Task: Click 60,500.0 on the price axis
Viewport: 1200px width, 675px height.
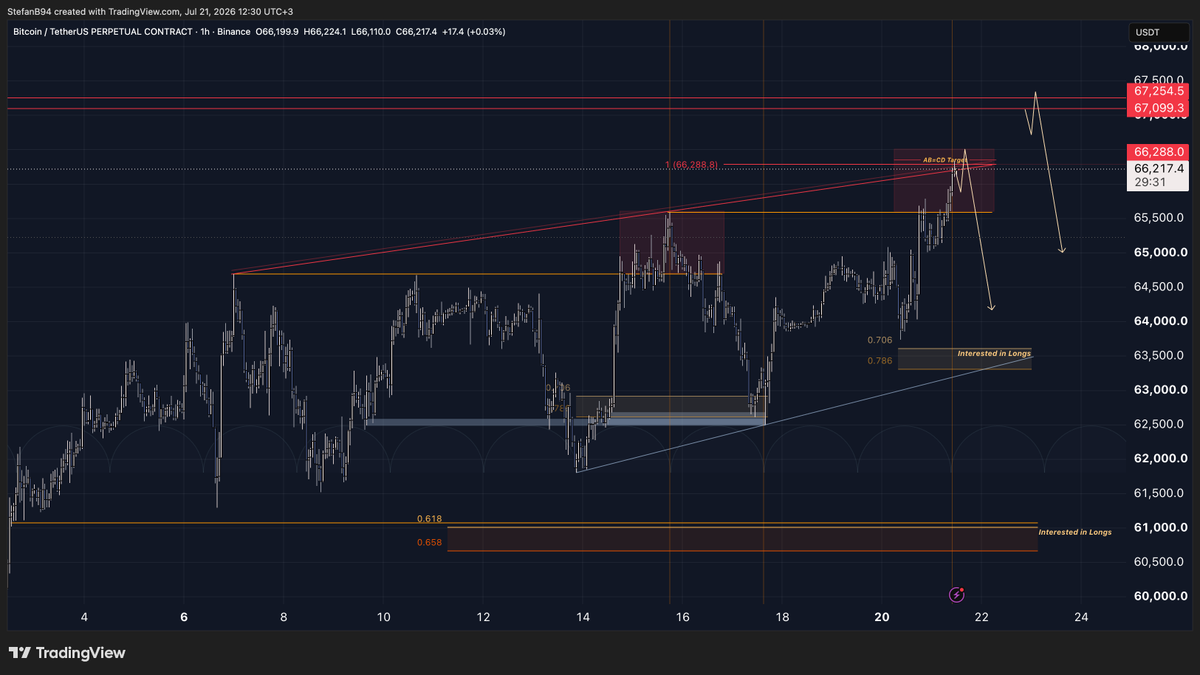Action: point(1161,561)
